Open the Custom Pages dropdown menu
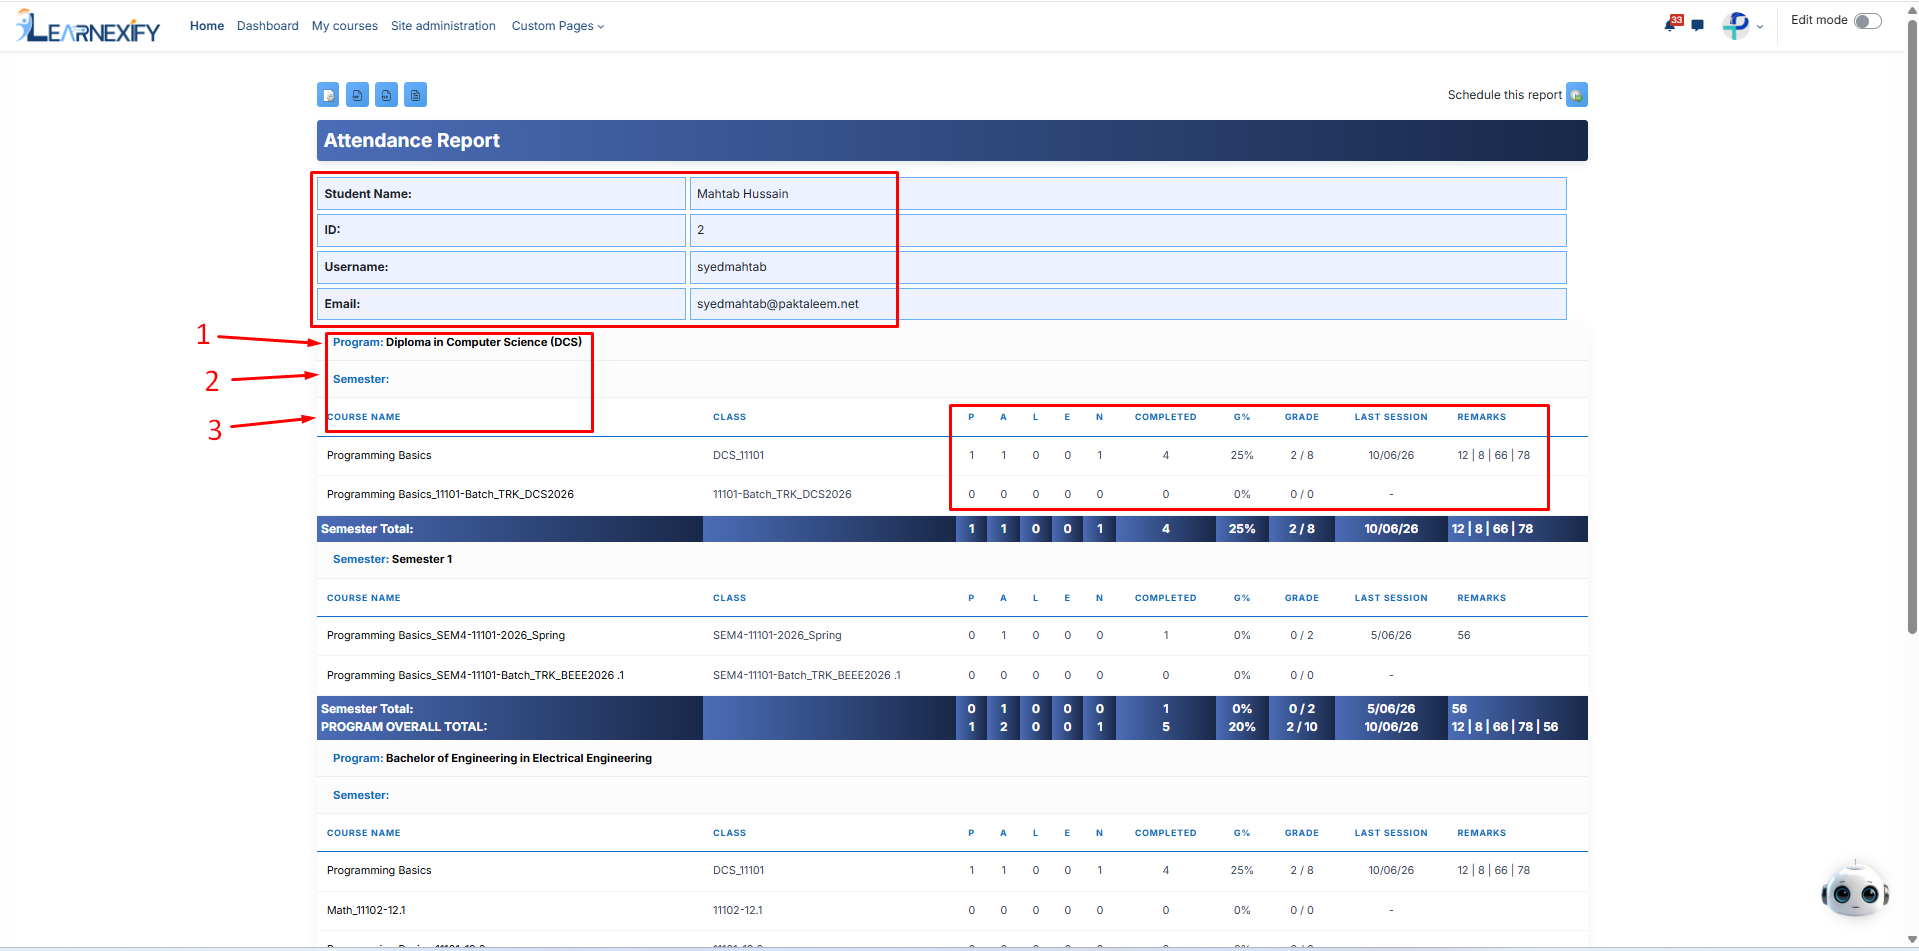The width and height of the screenshot is (1919, 951). point(558,26)
